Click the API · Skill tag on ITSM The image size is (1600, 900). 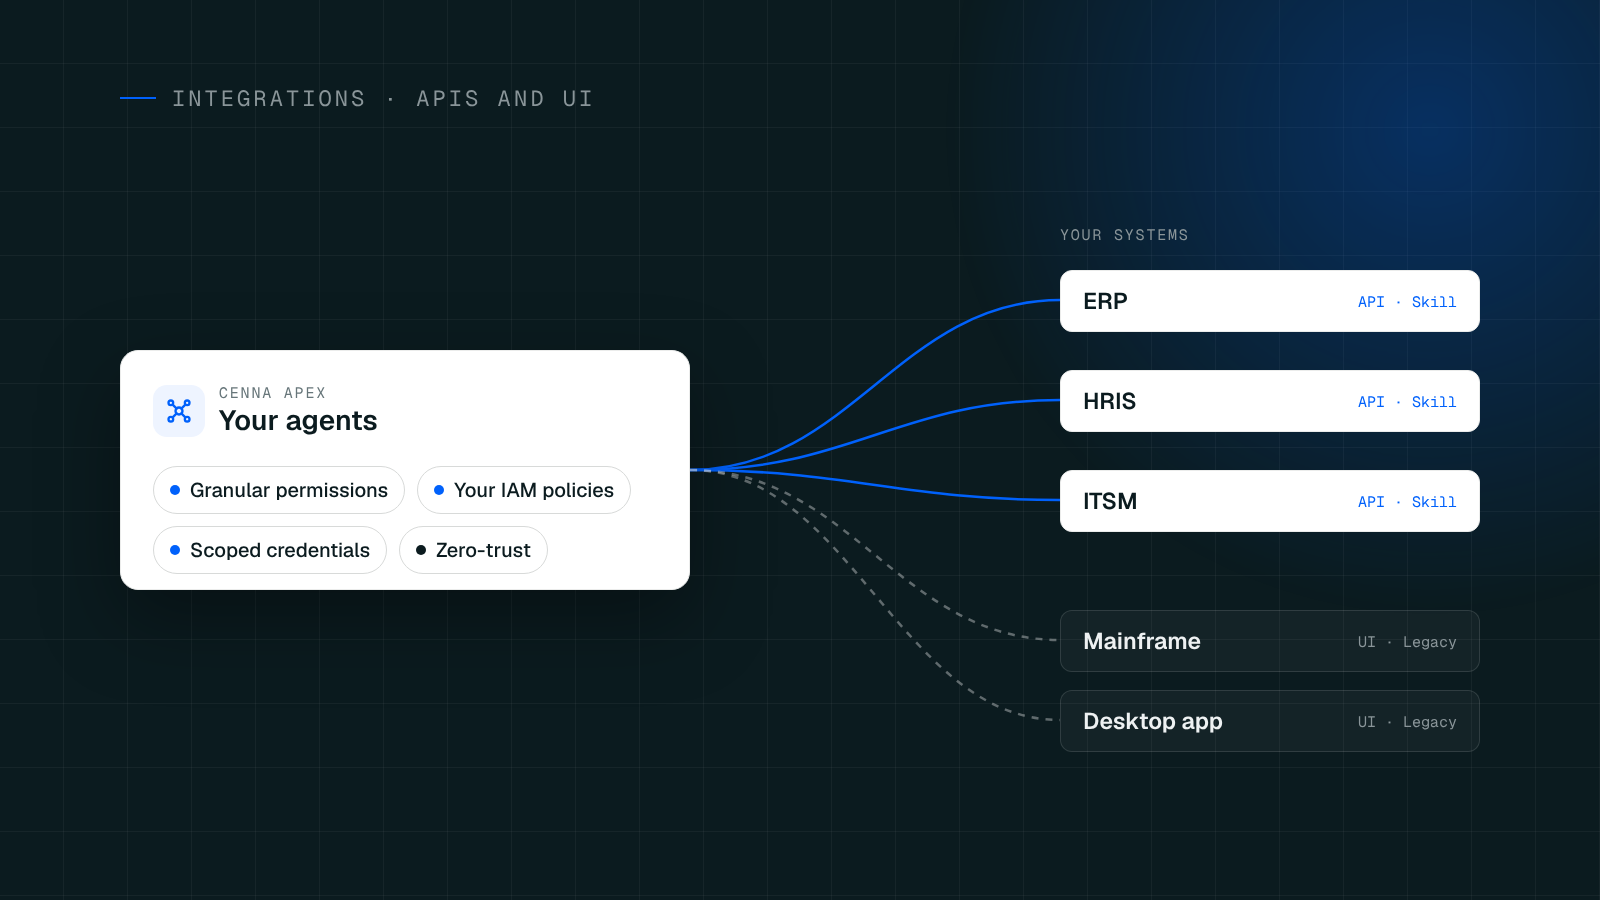click(x=1407, y=502)
